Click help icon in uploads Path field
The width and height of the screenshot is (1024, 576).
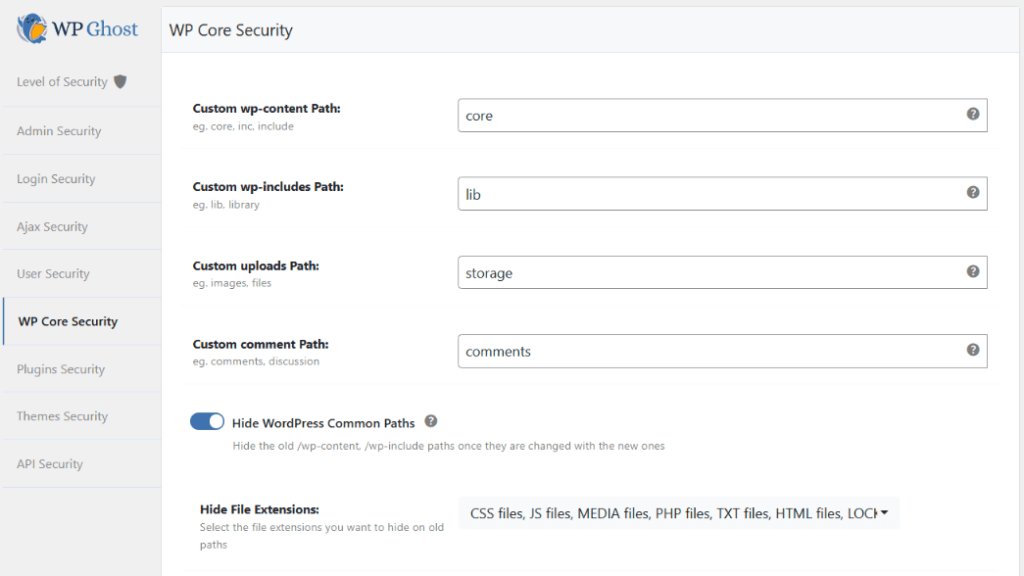[972, 271]
